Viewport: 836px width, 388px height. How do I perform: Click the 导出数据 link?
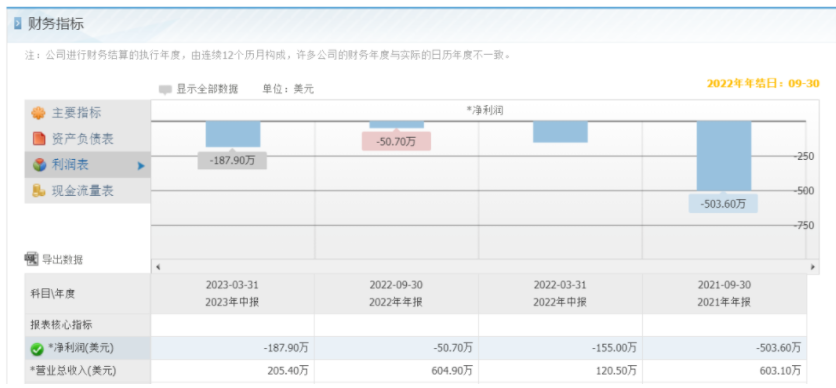tap(62, 260)
